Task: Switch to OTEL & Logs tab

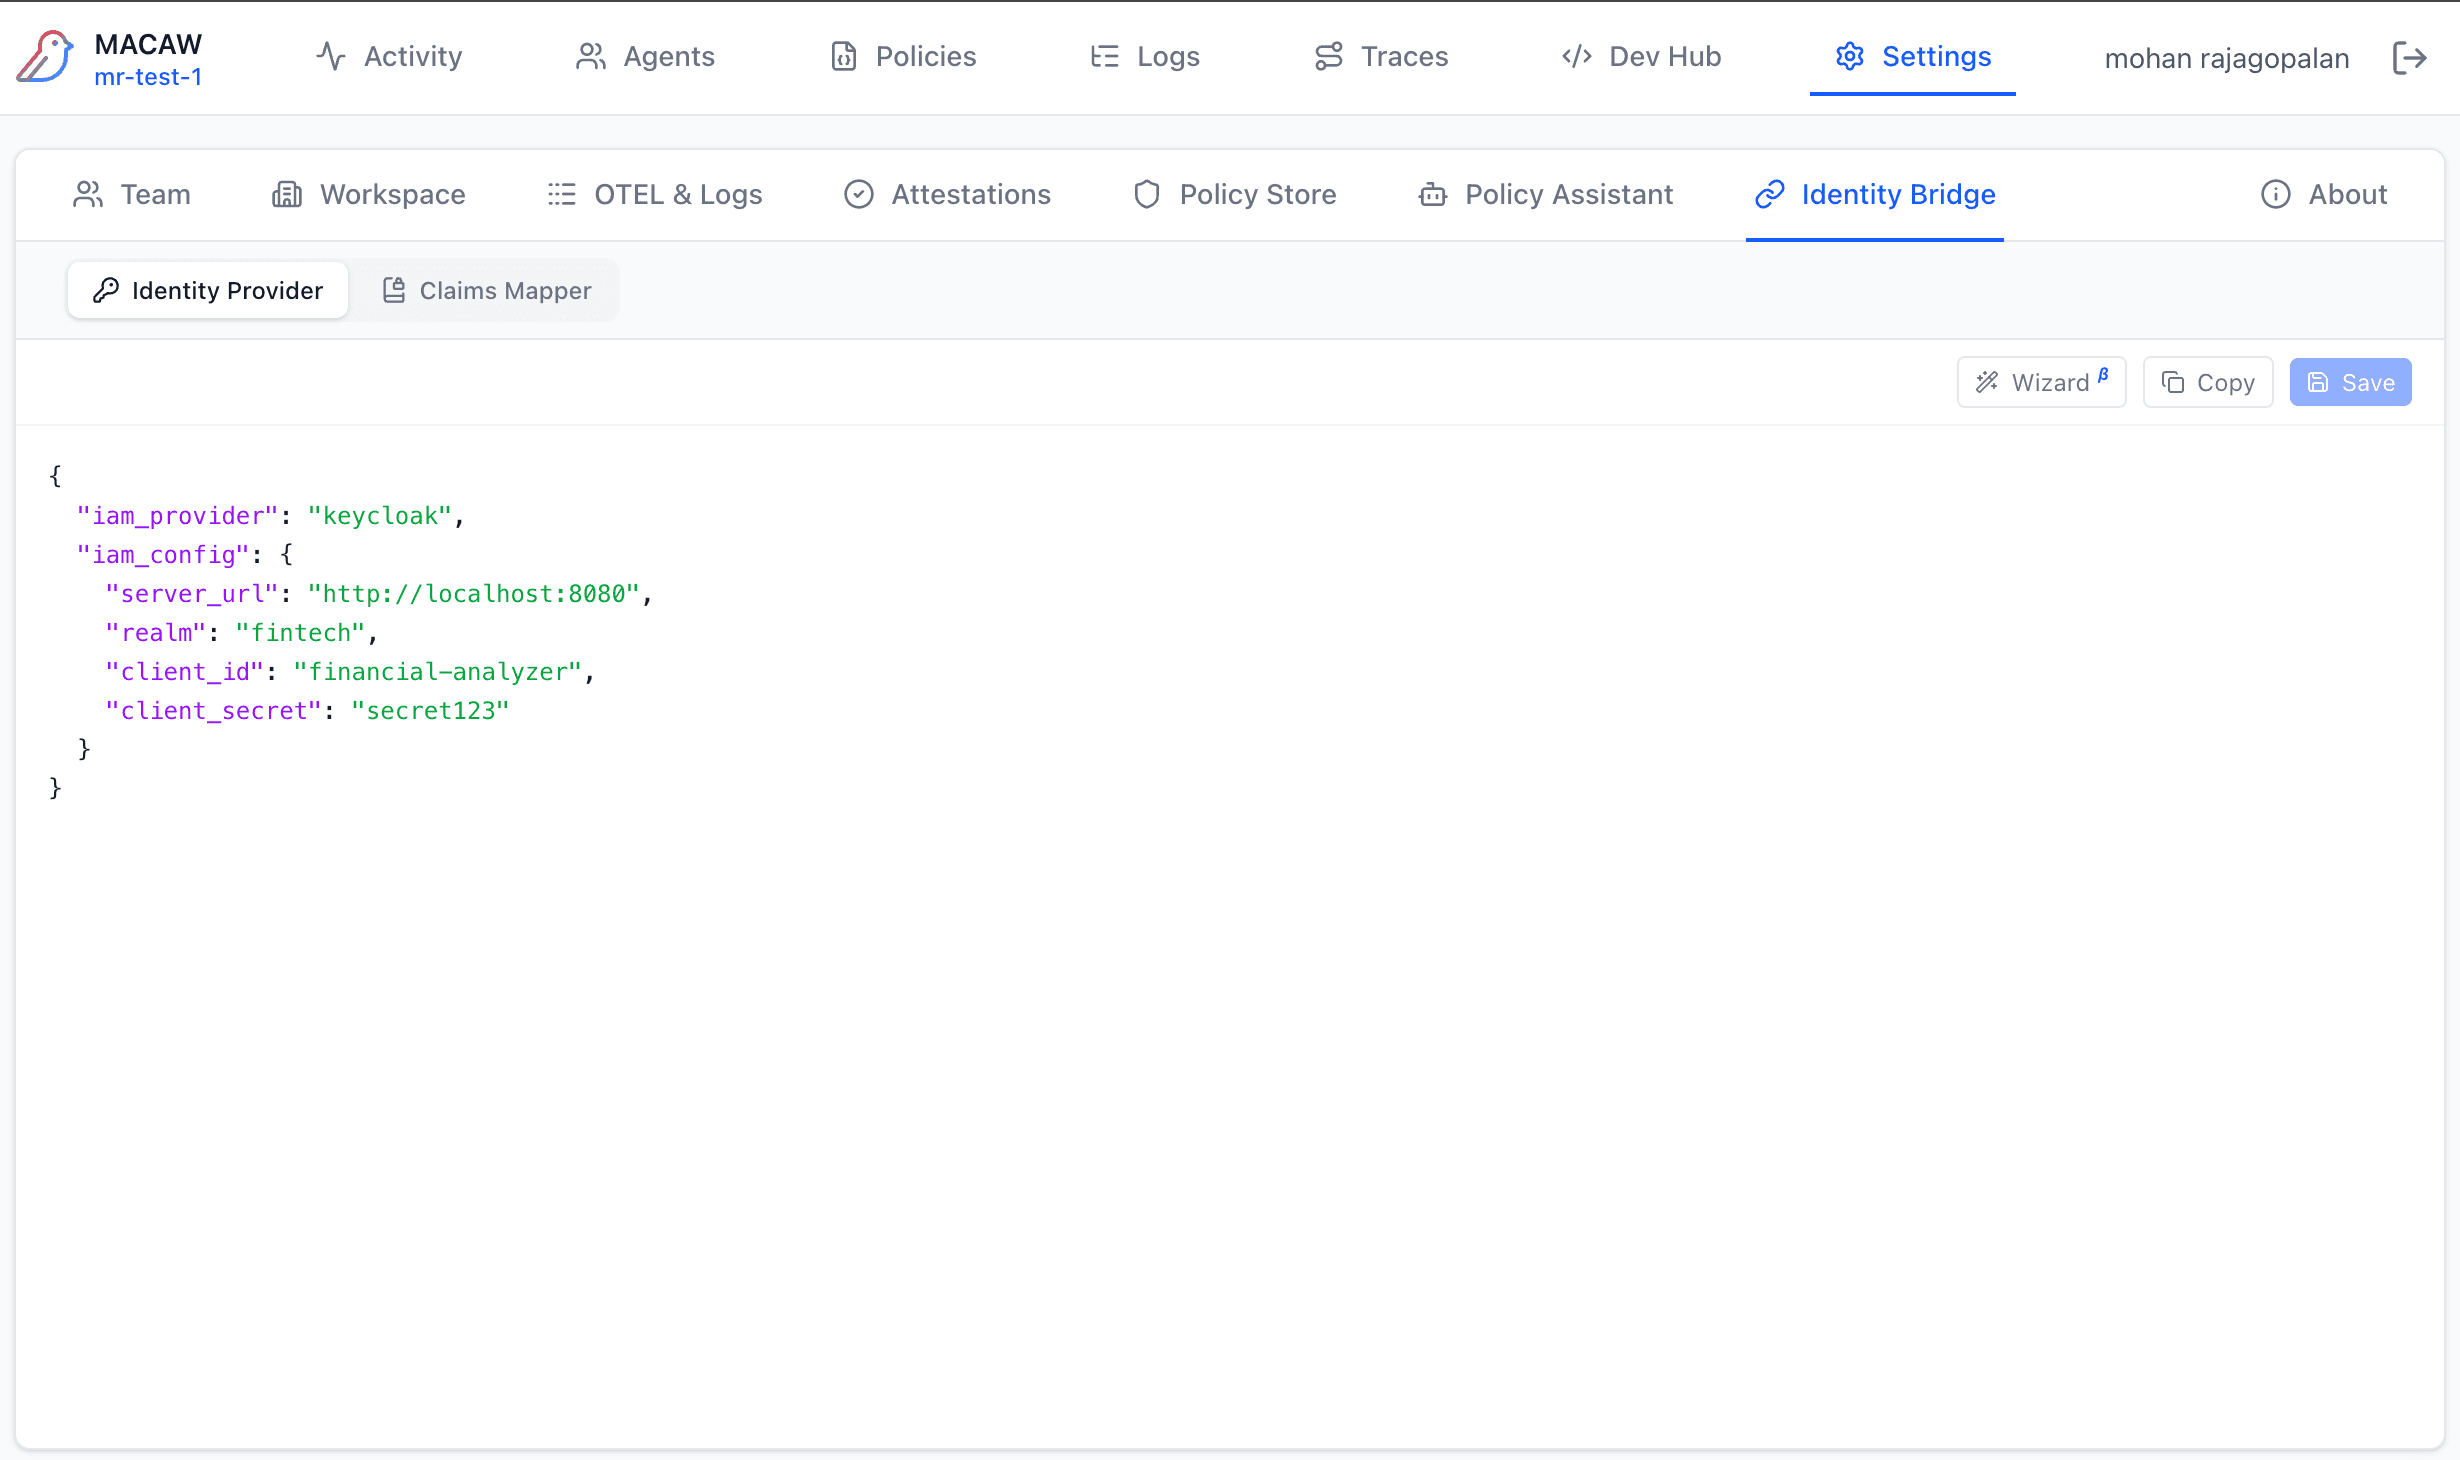Action: (x=655, y=194)
